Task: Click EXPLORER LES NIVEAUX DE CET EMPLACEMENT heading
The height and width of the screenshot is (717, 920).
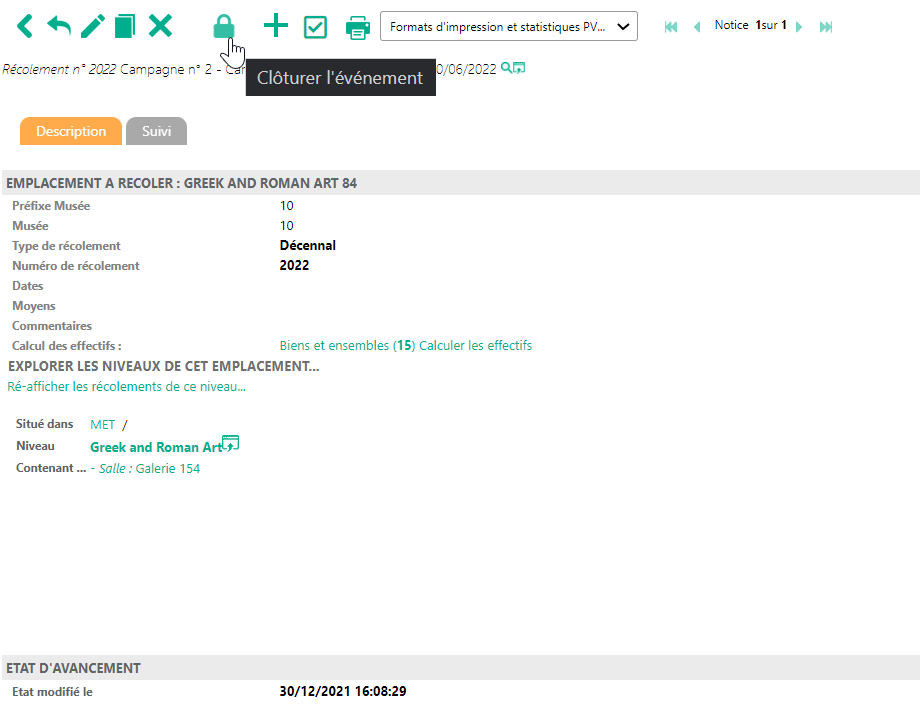Action: pyautogui.click(x=164, y=366)
